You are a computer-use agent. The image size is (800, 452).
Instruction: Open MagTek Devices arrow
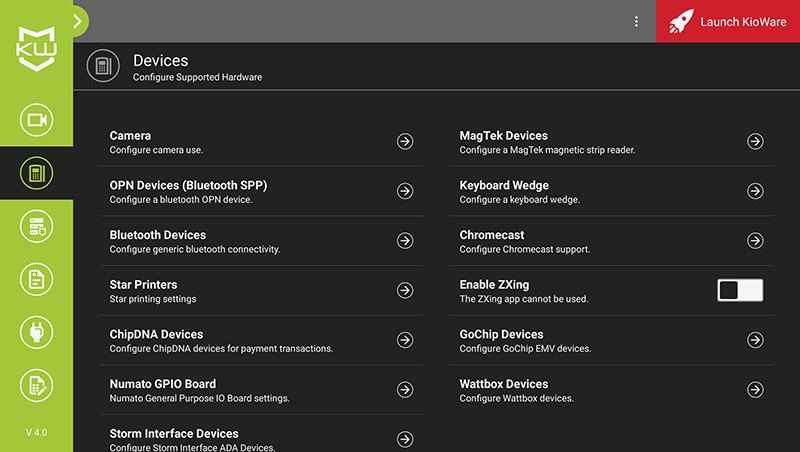click(756, 141)
